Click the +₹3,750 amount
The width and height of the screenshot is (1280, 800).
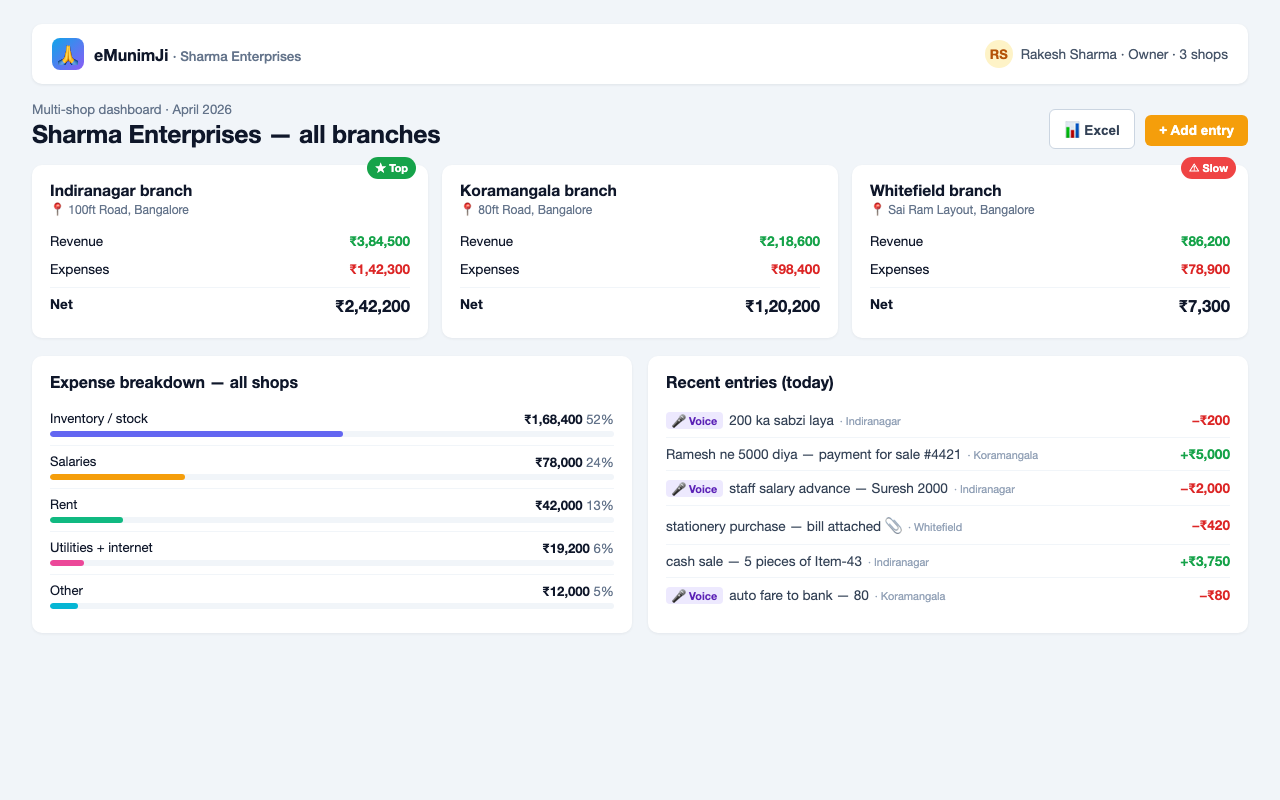(x=1205, y=562)
